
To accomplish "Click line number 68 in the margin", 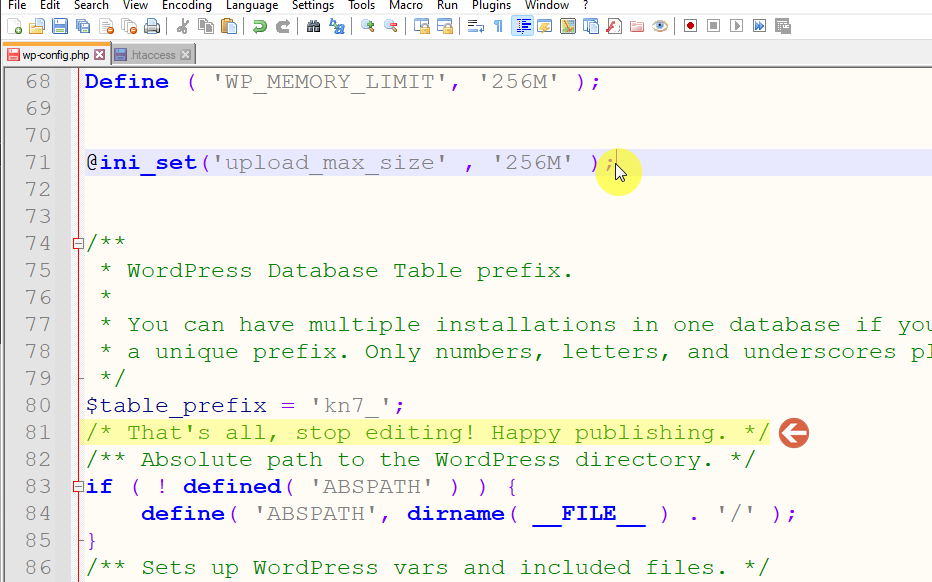I will click(38, 81).
